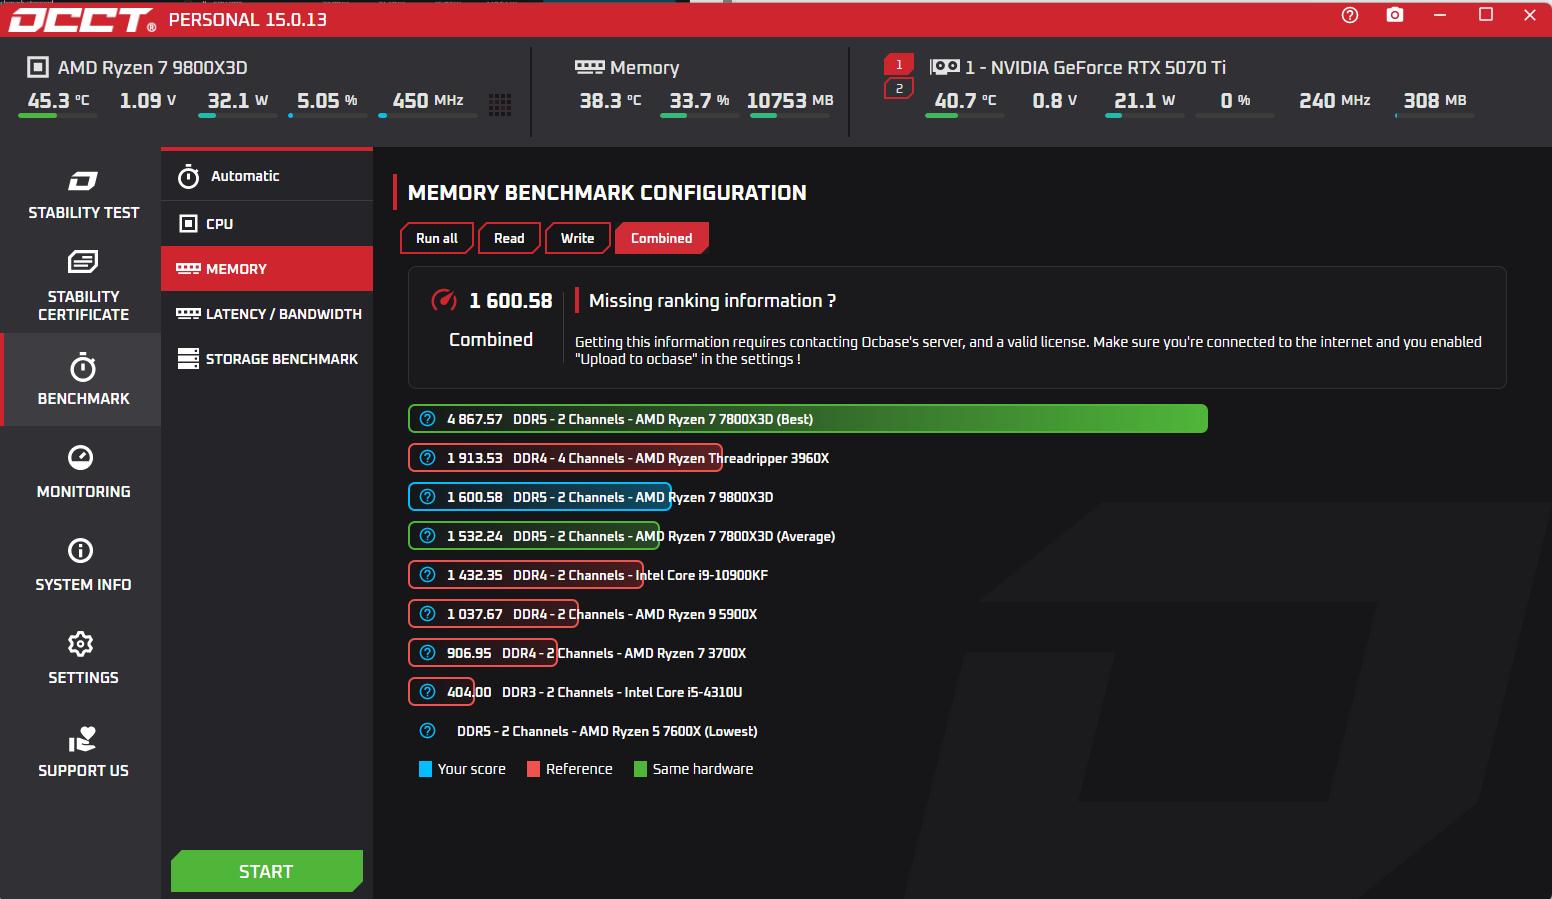
Task: Open the System Info section
Action: (x=83, y=565)
